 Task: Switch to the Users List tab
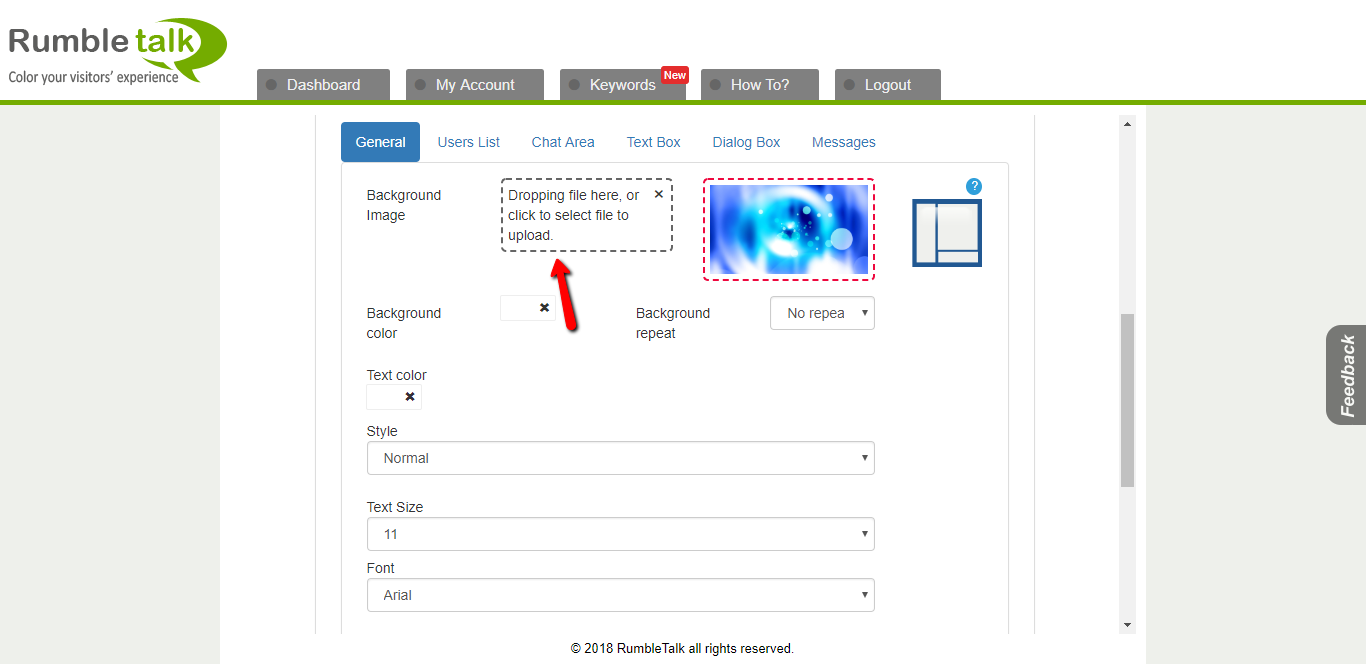(468, 142)
